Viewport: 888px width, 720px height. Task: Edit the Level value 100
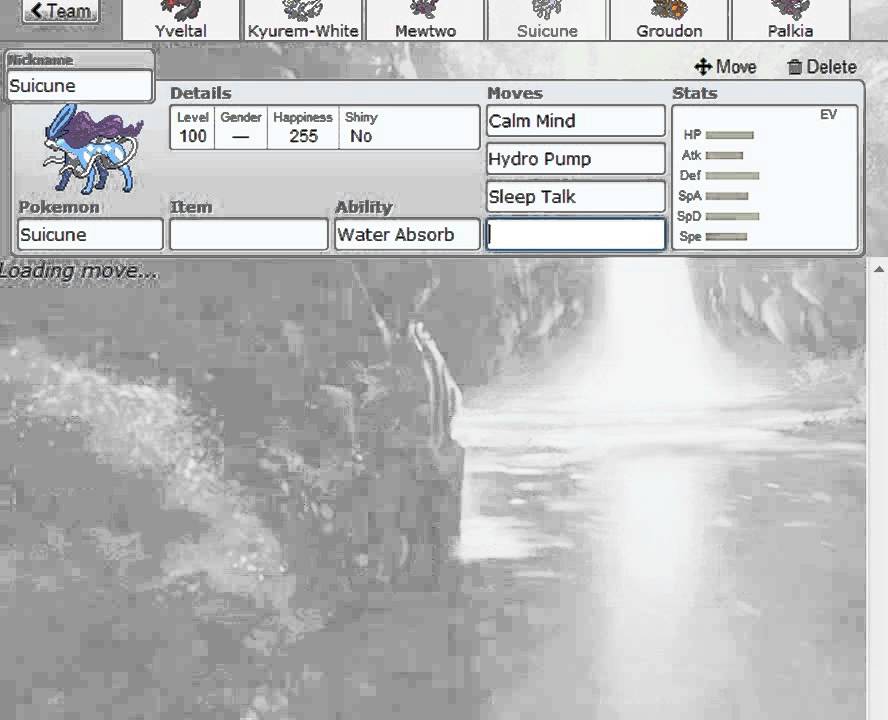193,127
